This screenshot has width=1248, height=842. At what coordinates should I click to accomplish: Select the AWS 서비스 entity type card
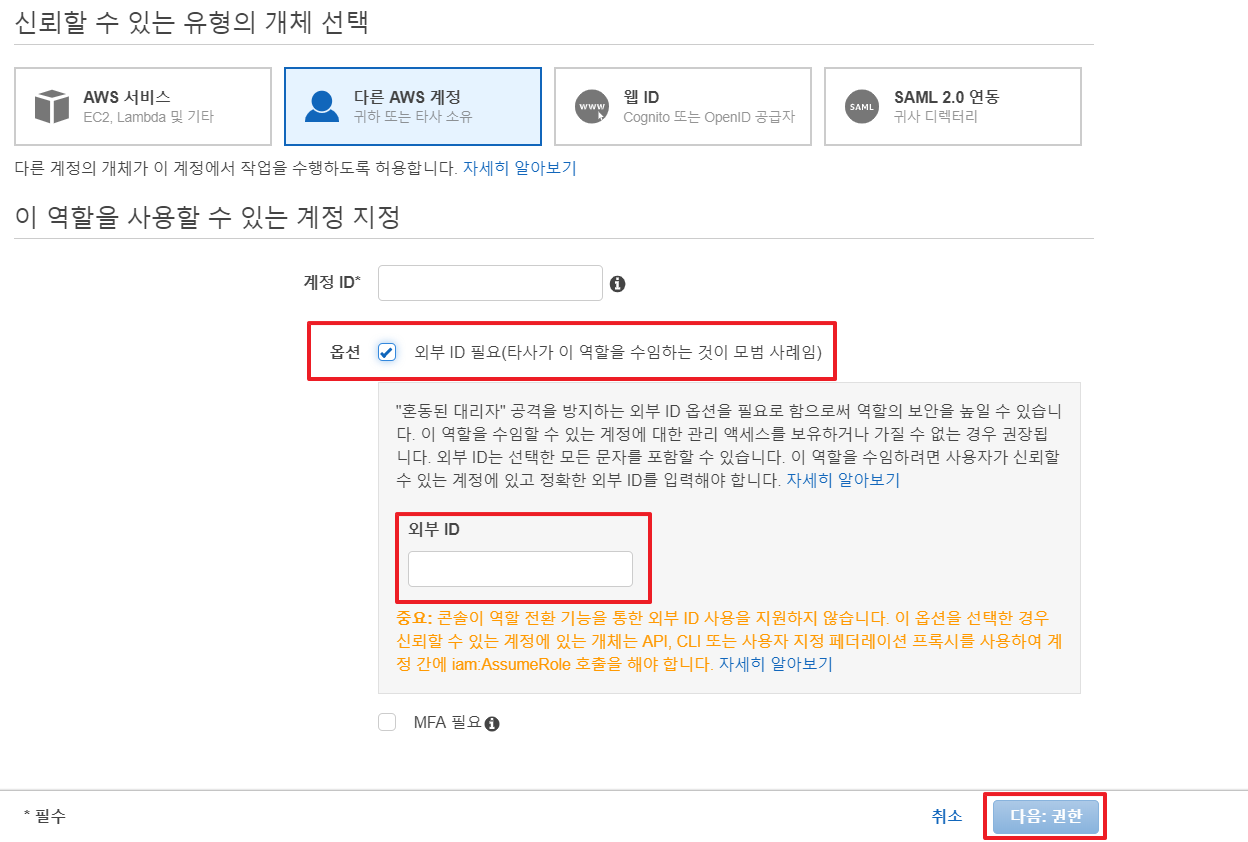(x=143, y=107)
